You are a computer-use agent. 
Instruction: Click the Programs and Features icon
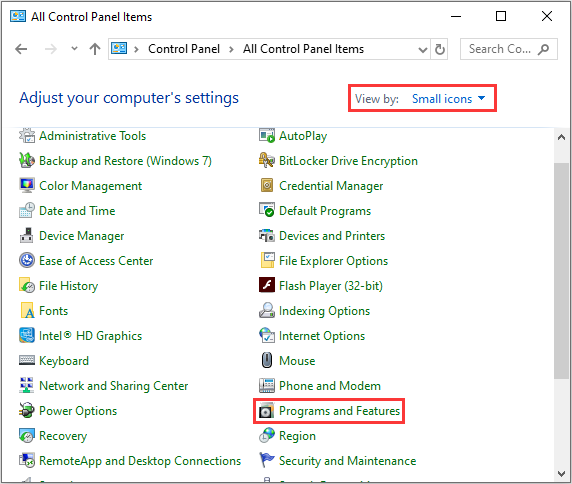pyautogui.click(x=267, y=411)
